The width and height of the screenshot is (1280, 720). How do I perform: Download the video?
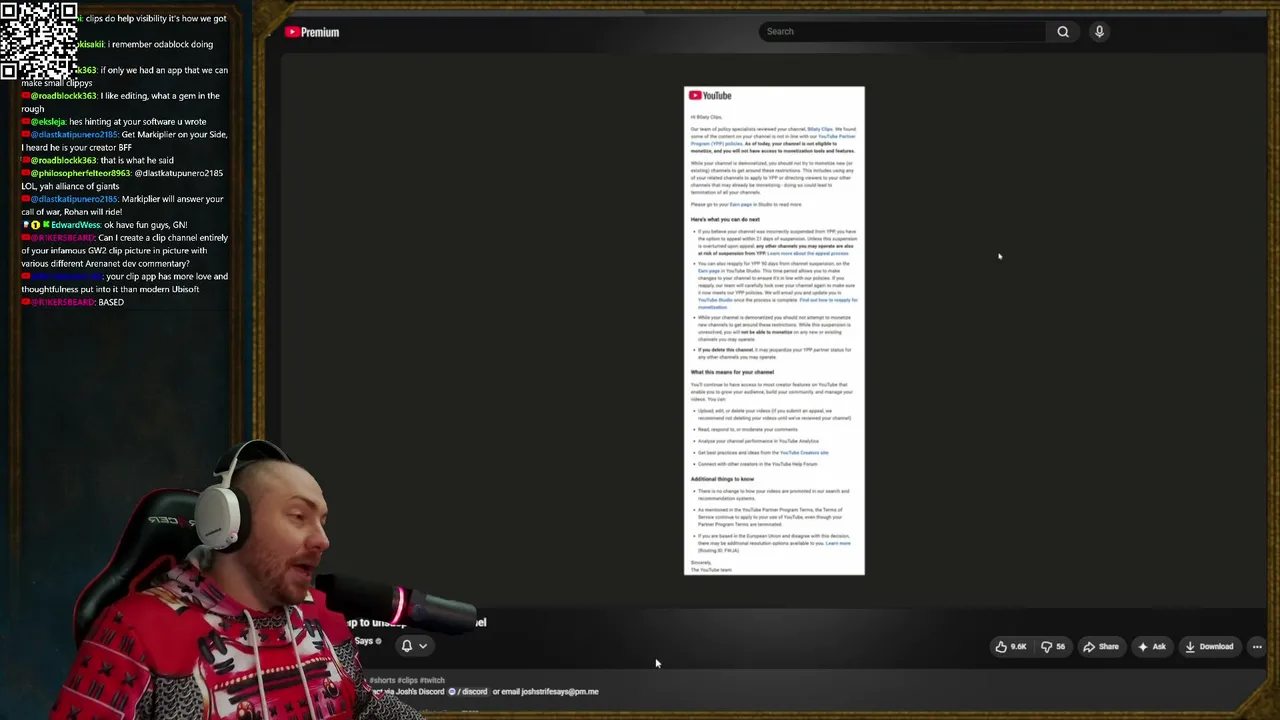pyautogui.click(x=1209, y=647)
